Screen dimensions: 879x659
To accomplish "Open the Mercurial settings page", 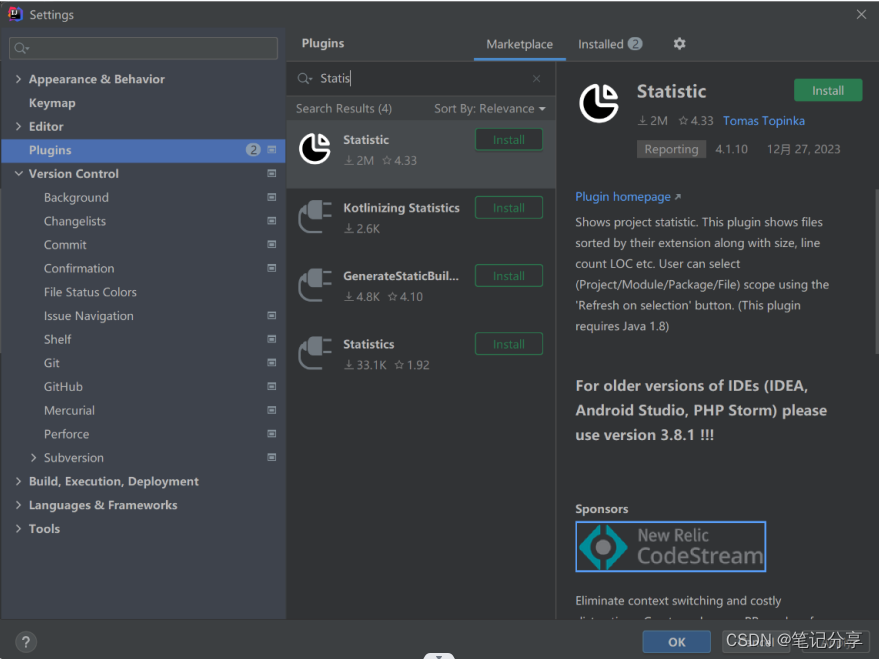I will coord(70,410).
